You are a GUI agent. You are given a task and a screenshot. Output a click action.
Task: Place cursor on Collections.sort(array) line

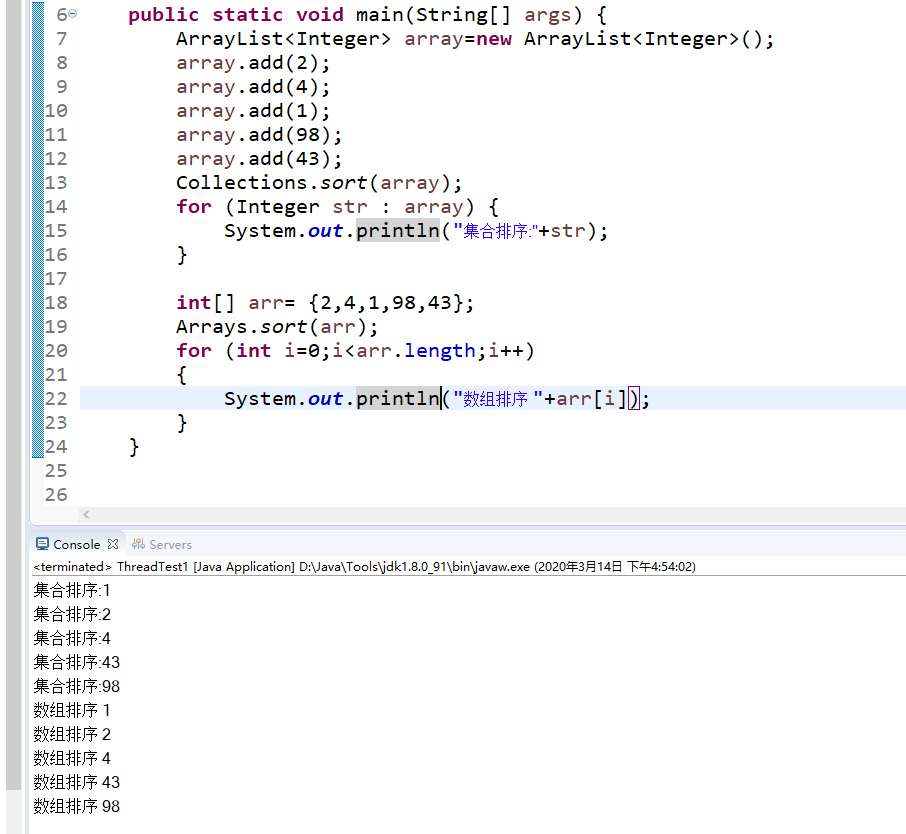click(319, 183)
